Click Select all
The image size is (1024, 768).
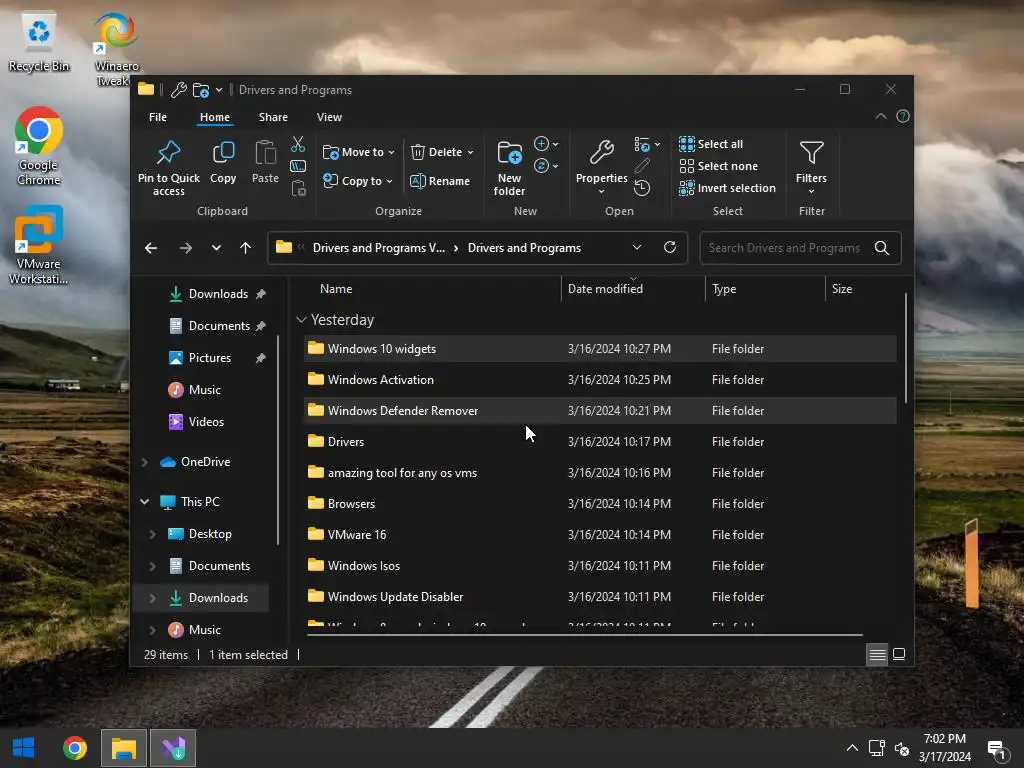[711, 144]
